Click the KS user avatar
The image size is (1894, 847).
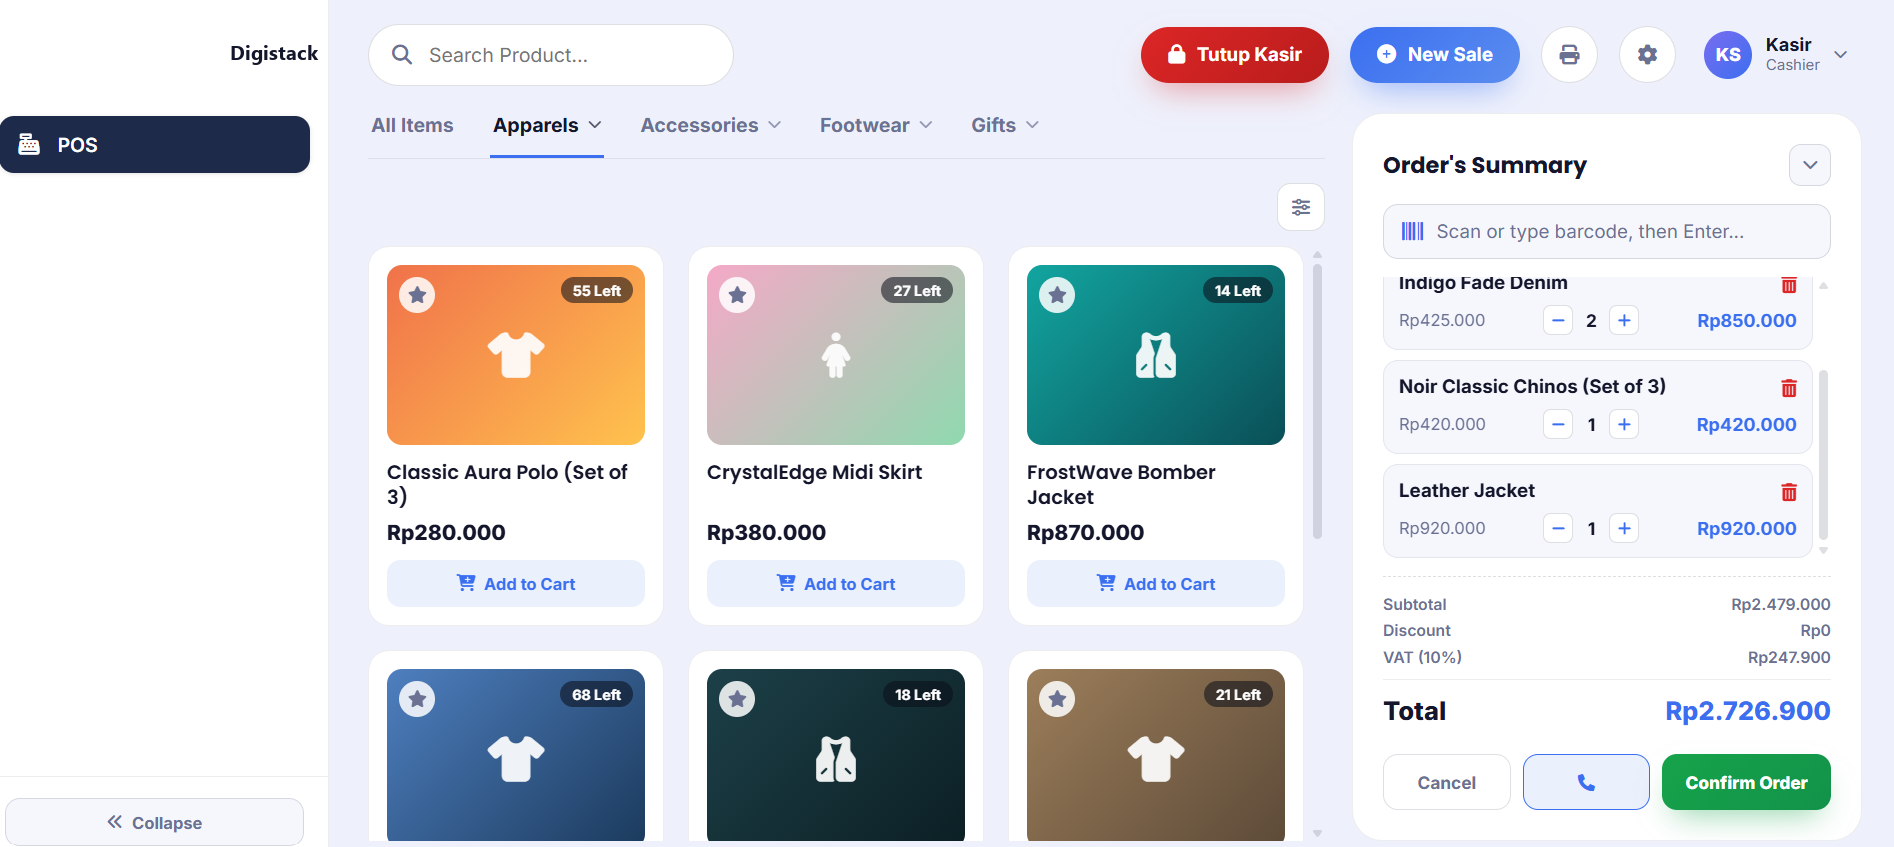(x=1727, y=55)
